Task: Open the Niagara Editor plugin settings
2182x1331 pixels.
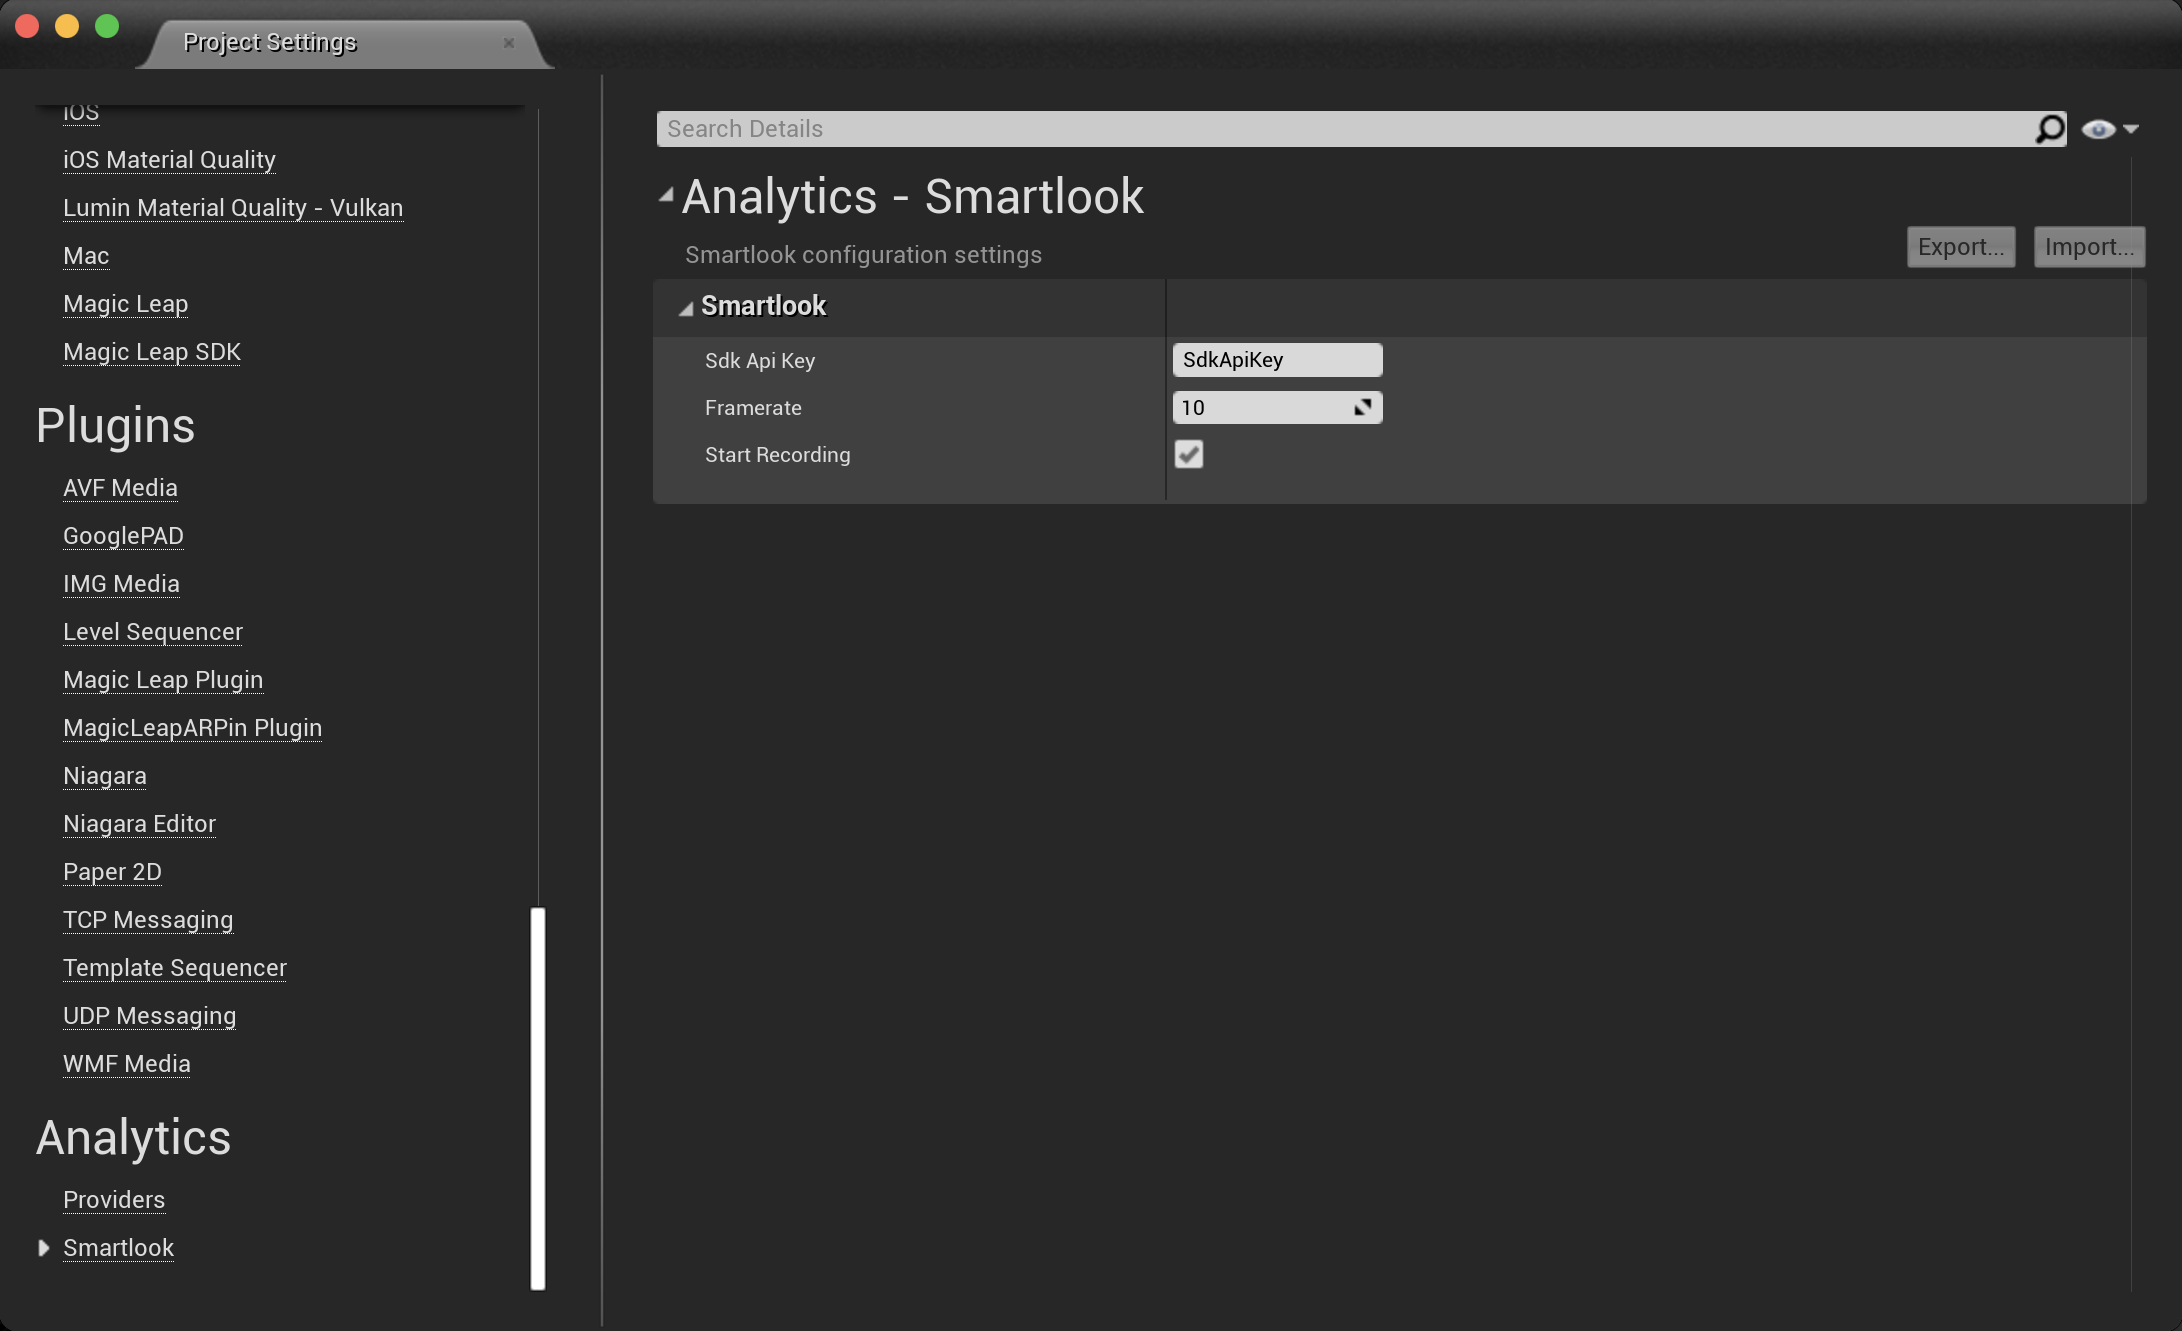Action: 139,824
